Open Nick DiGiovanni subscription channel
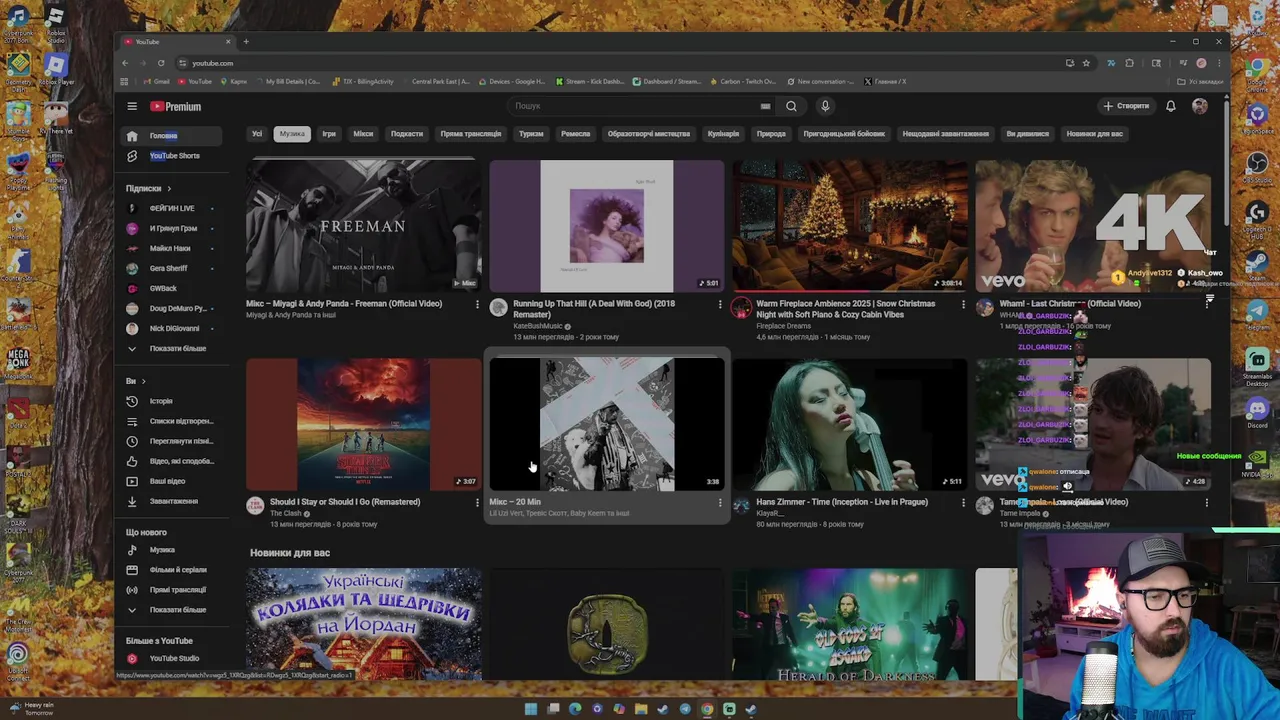Screen dimensions: 1280x720 click(x=171, y=328)
